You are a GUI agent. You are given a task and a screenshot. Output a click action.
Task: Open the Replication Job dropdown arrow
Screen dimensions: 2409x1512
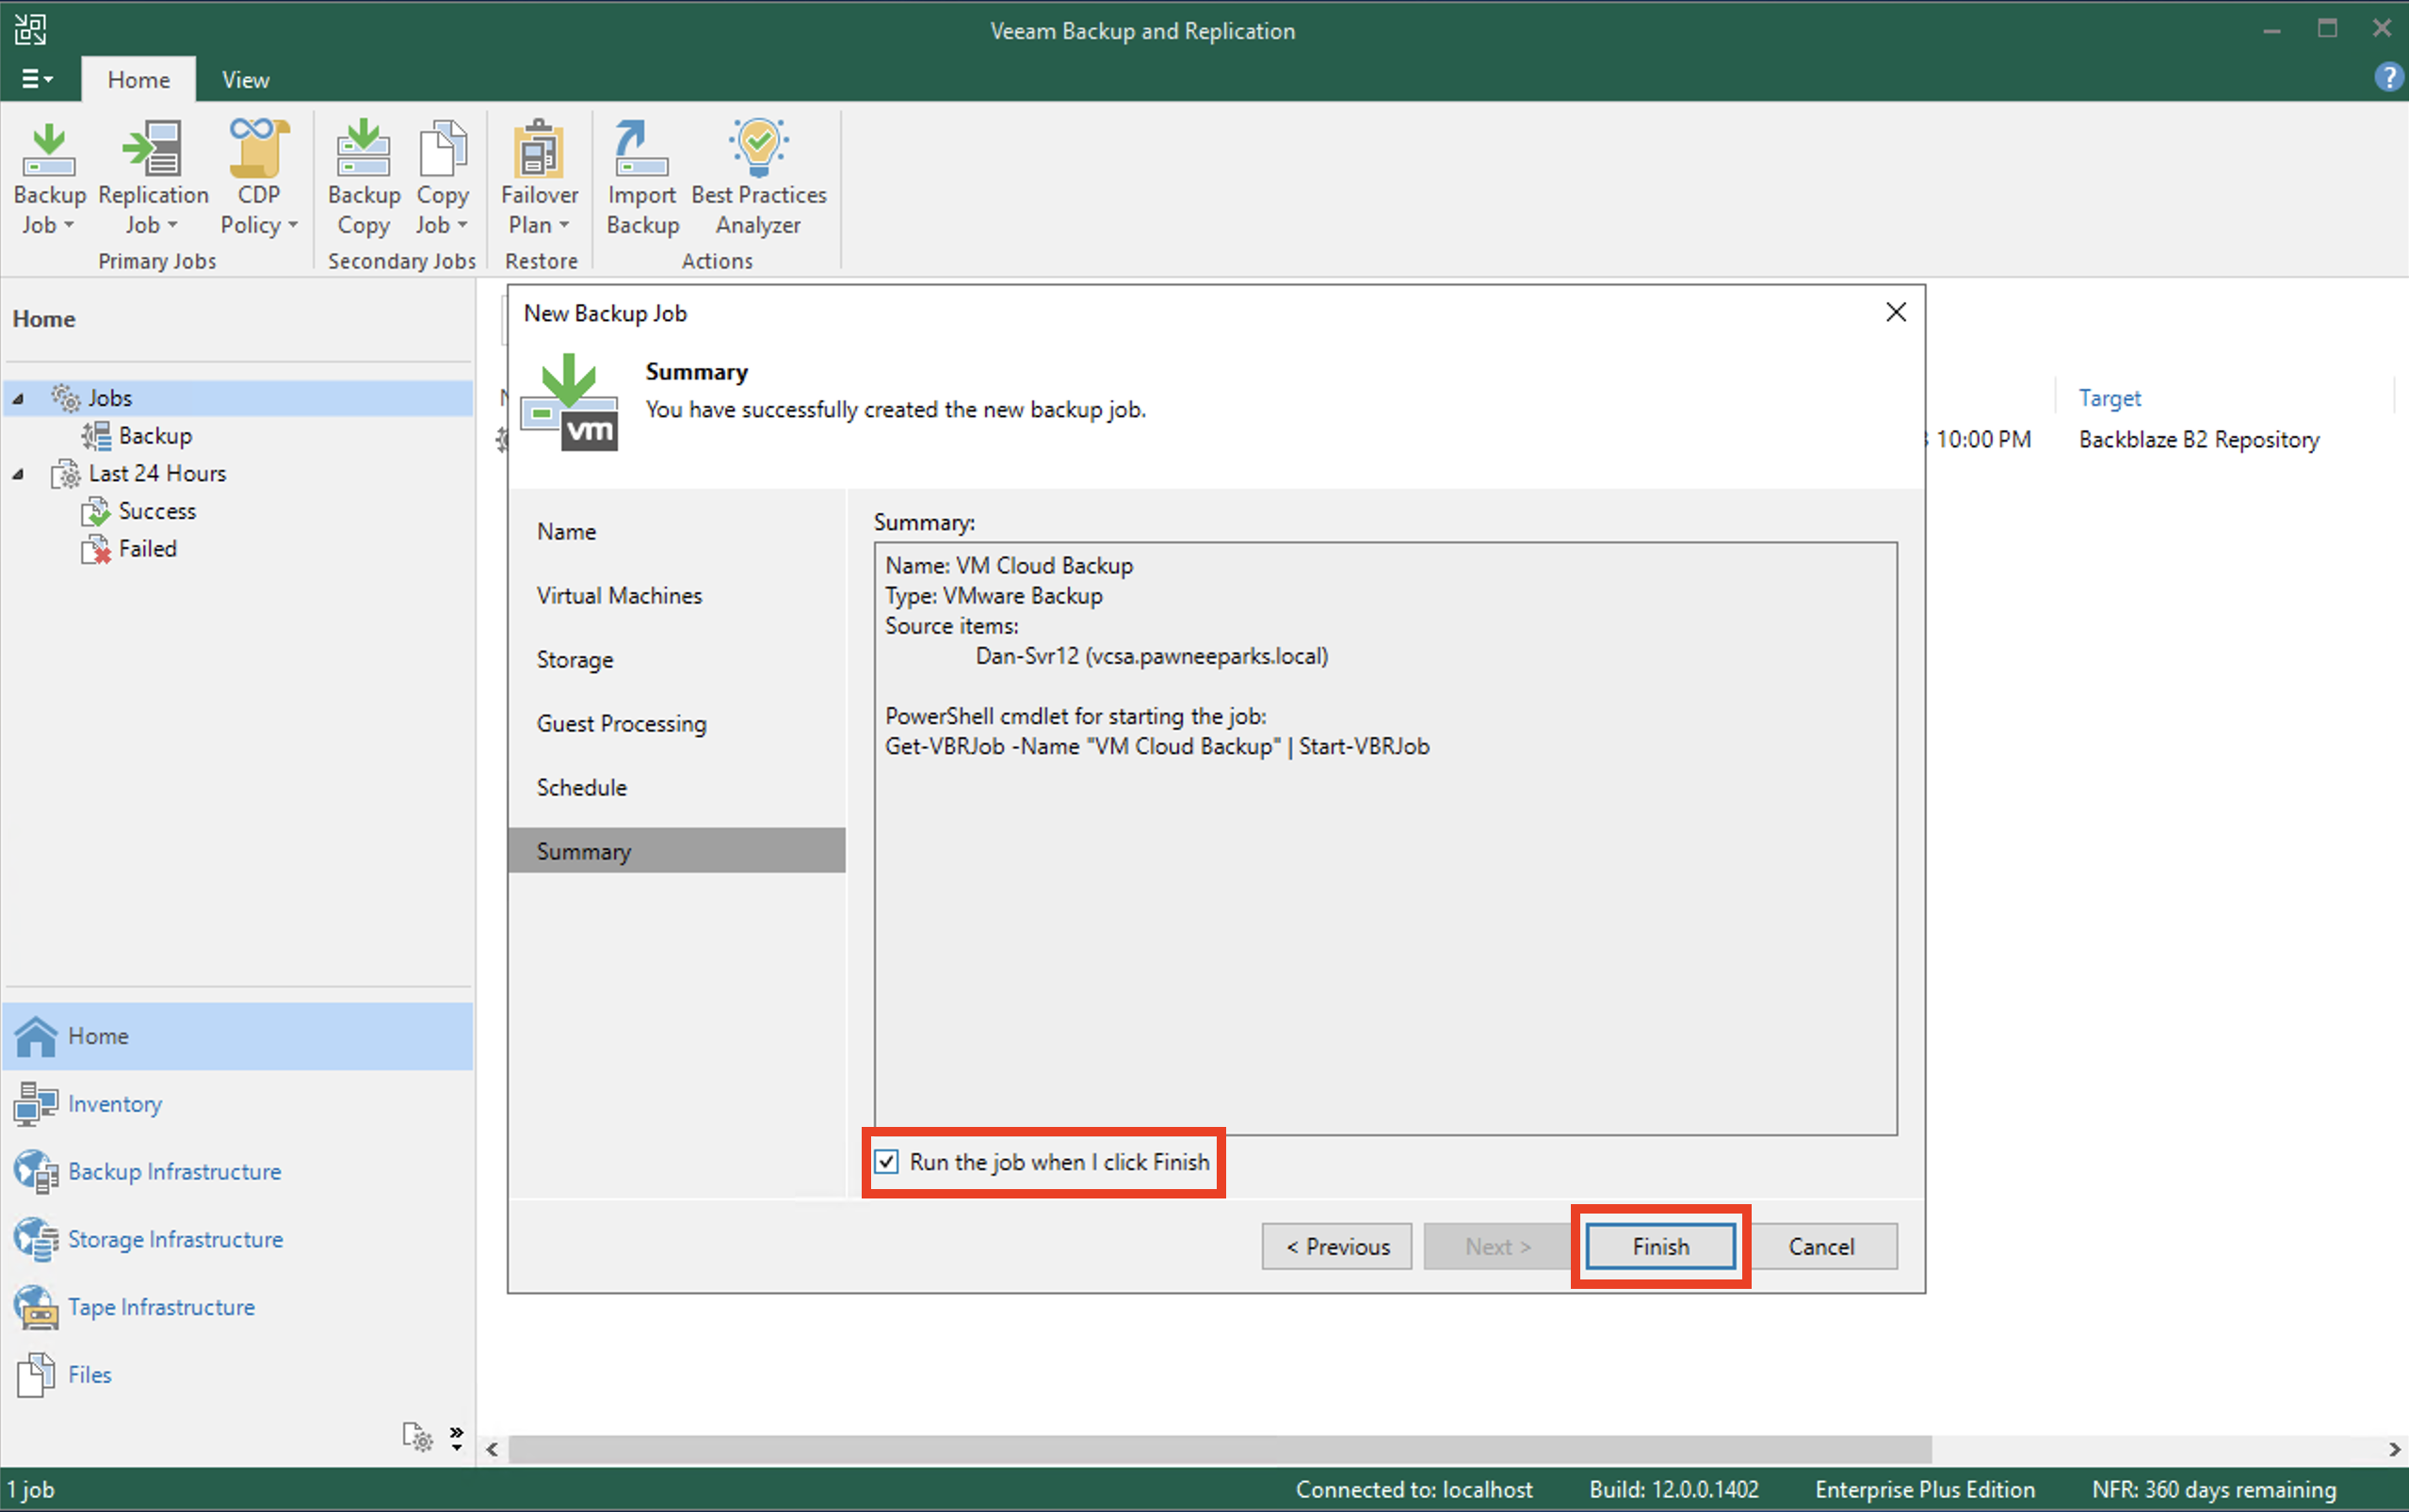coord(172,225)
